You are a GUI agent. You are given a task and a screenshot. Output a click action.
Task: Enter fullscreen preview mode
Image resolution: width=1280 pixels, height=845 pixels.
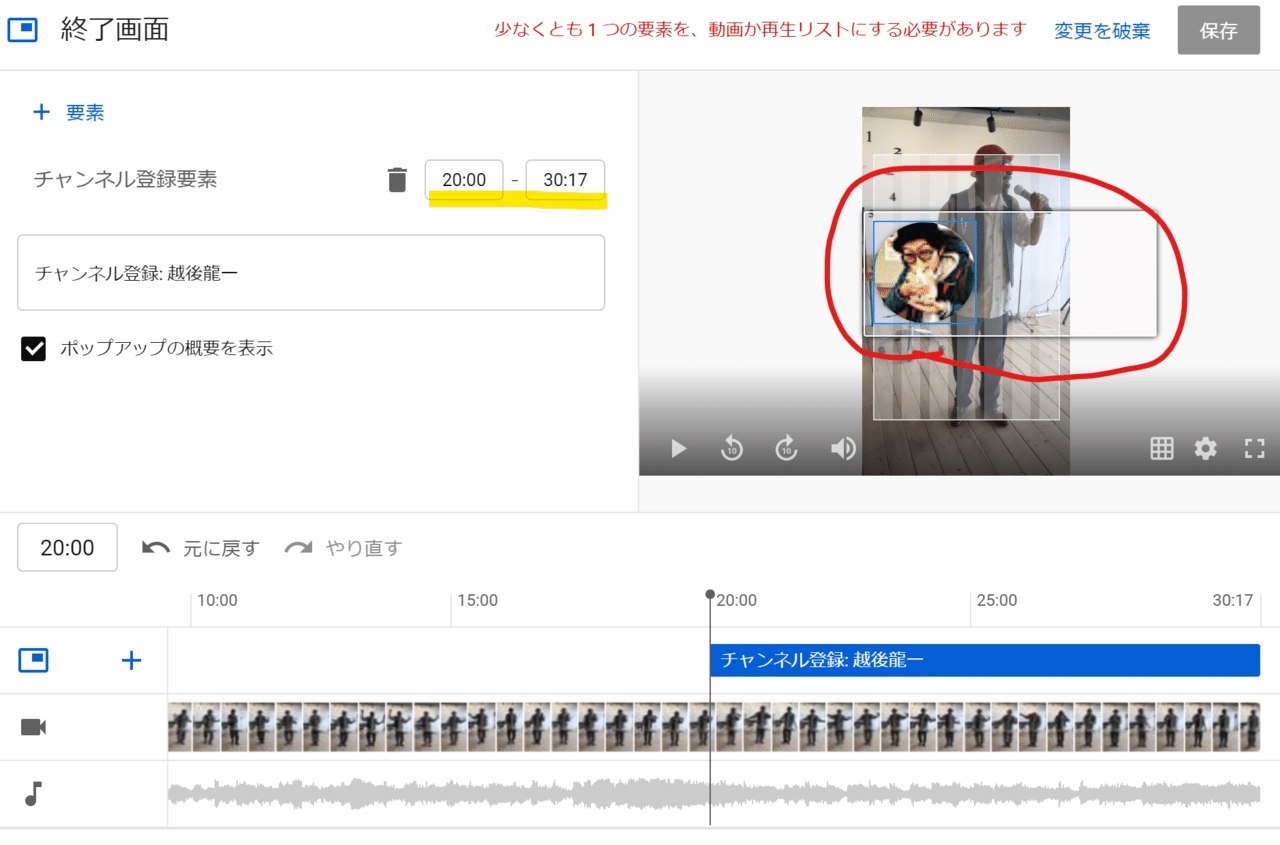click(1254, 448)
